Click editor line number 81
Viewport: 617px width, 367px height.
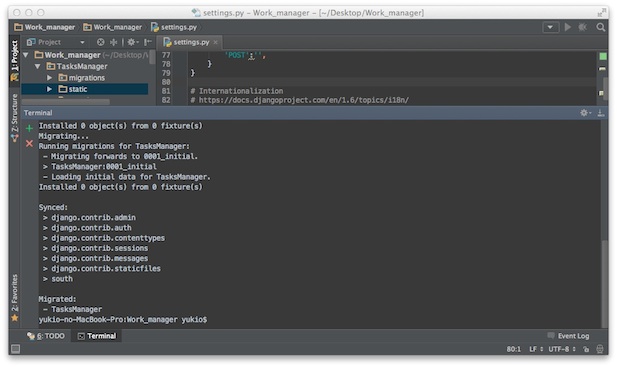pos(166,91)
